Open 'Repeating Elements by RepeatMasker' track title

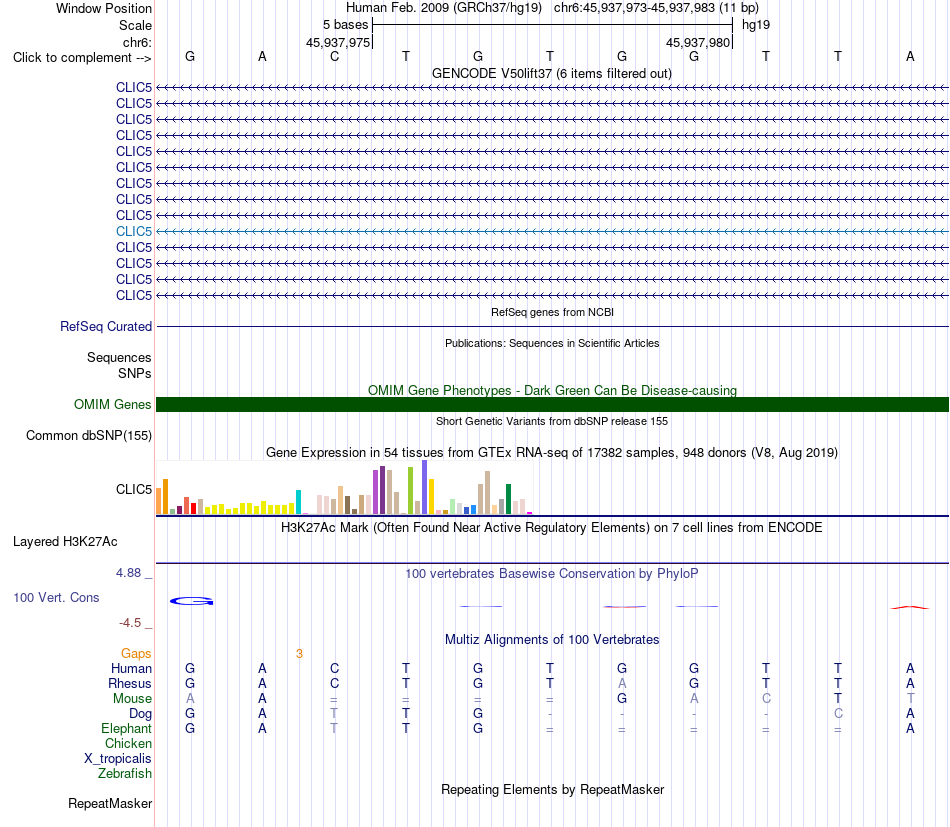tap(552, 790)
